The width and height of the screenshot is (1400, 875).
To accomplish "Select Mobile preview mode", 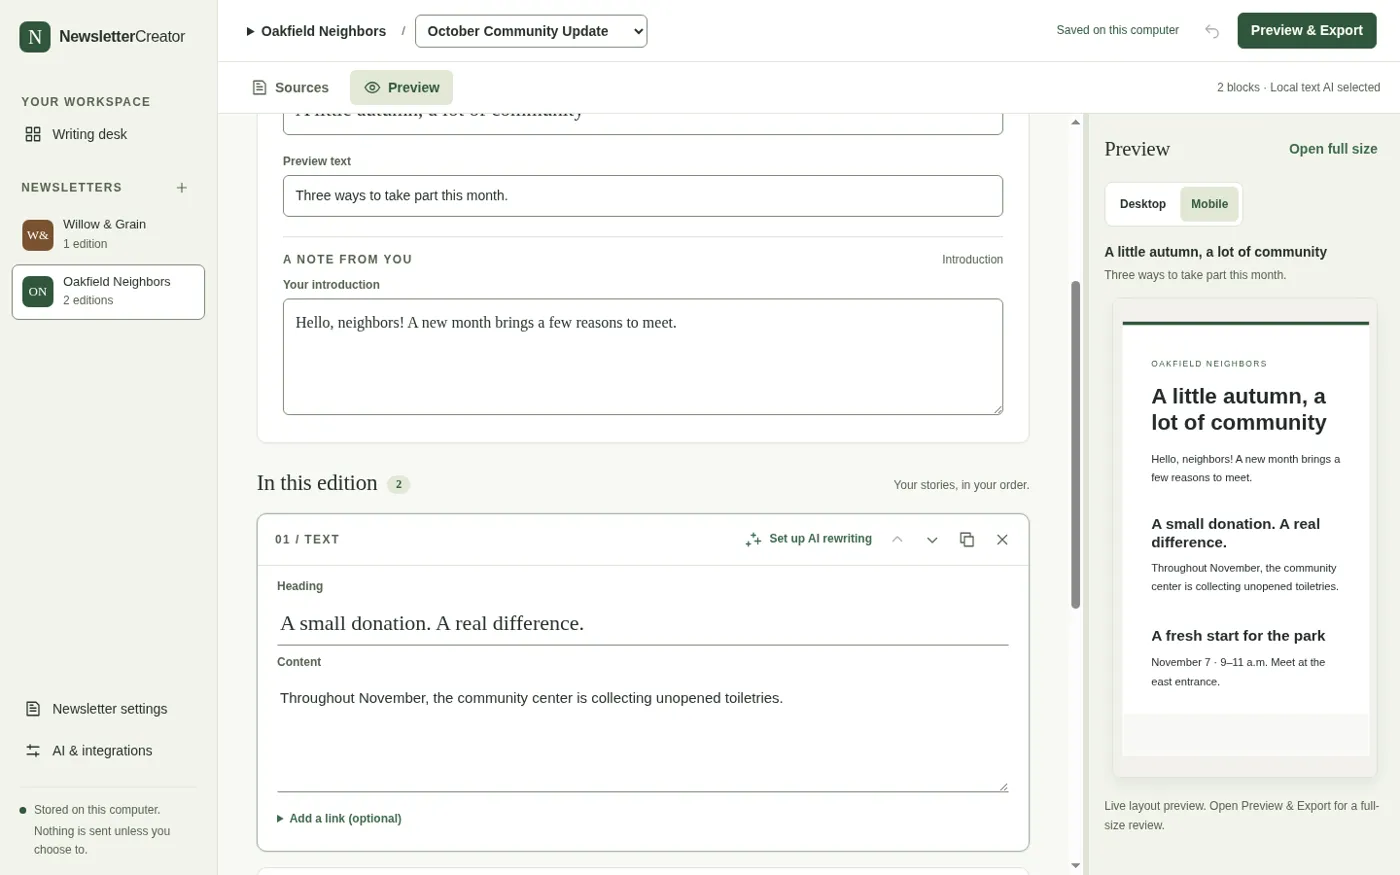I will pyautogui.click(x=1209, y=204).
